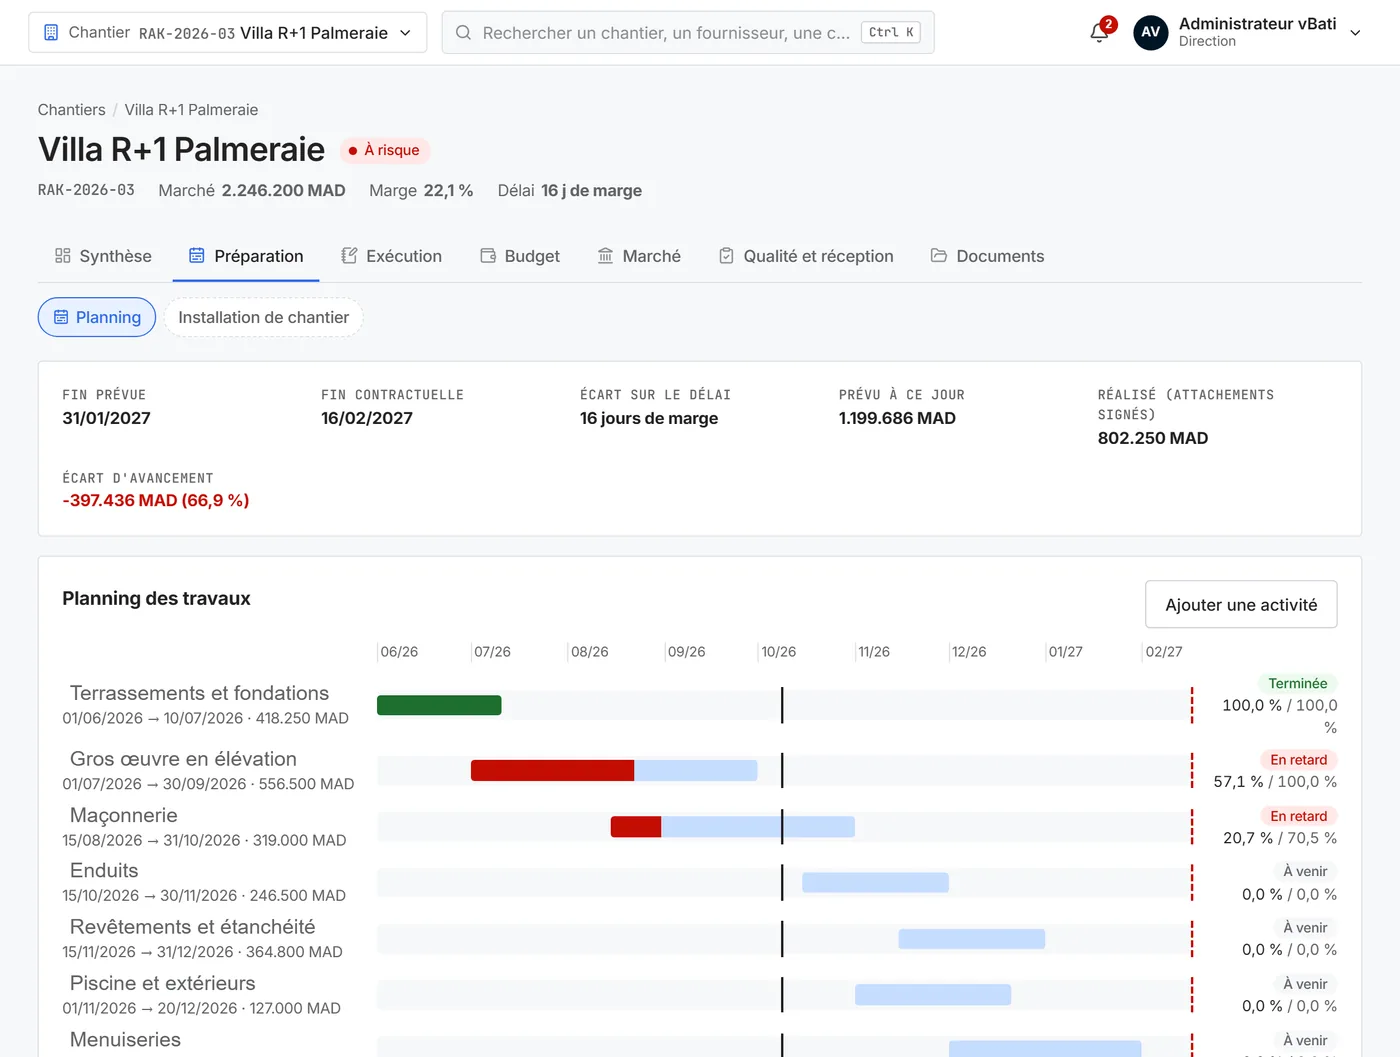Switch to the Préparation tab

[x=246, y=256]
